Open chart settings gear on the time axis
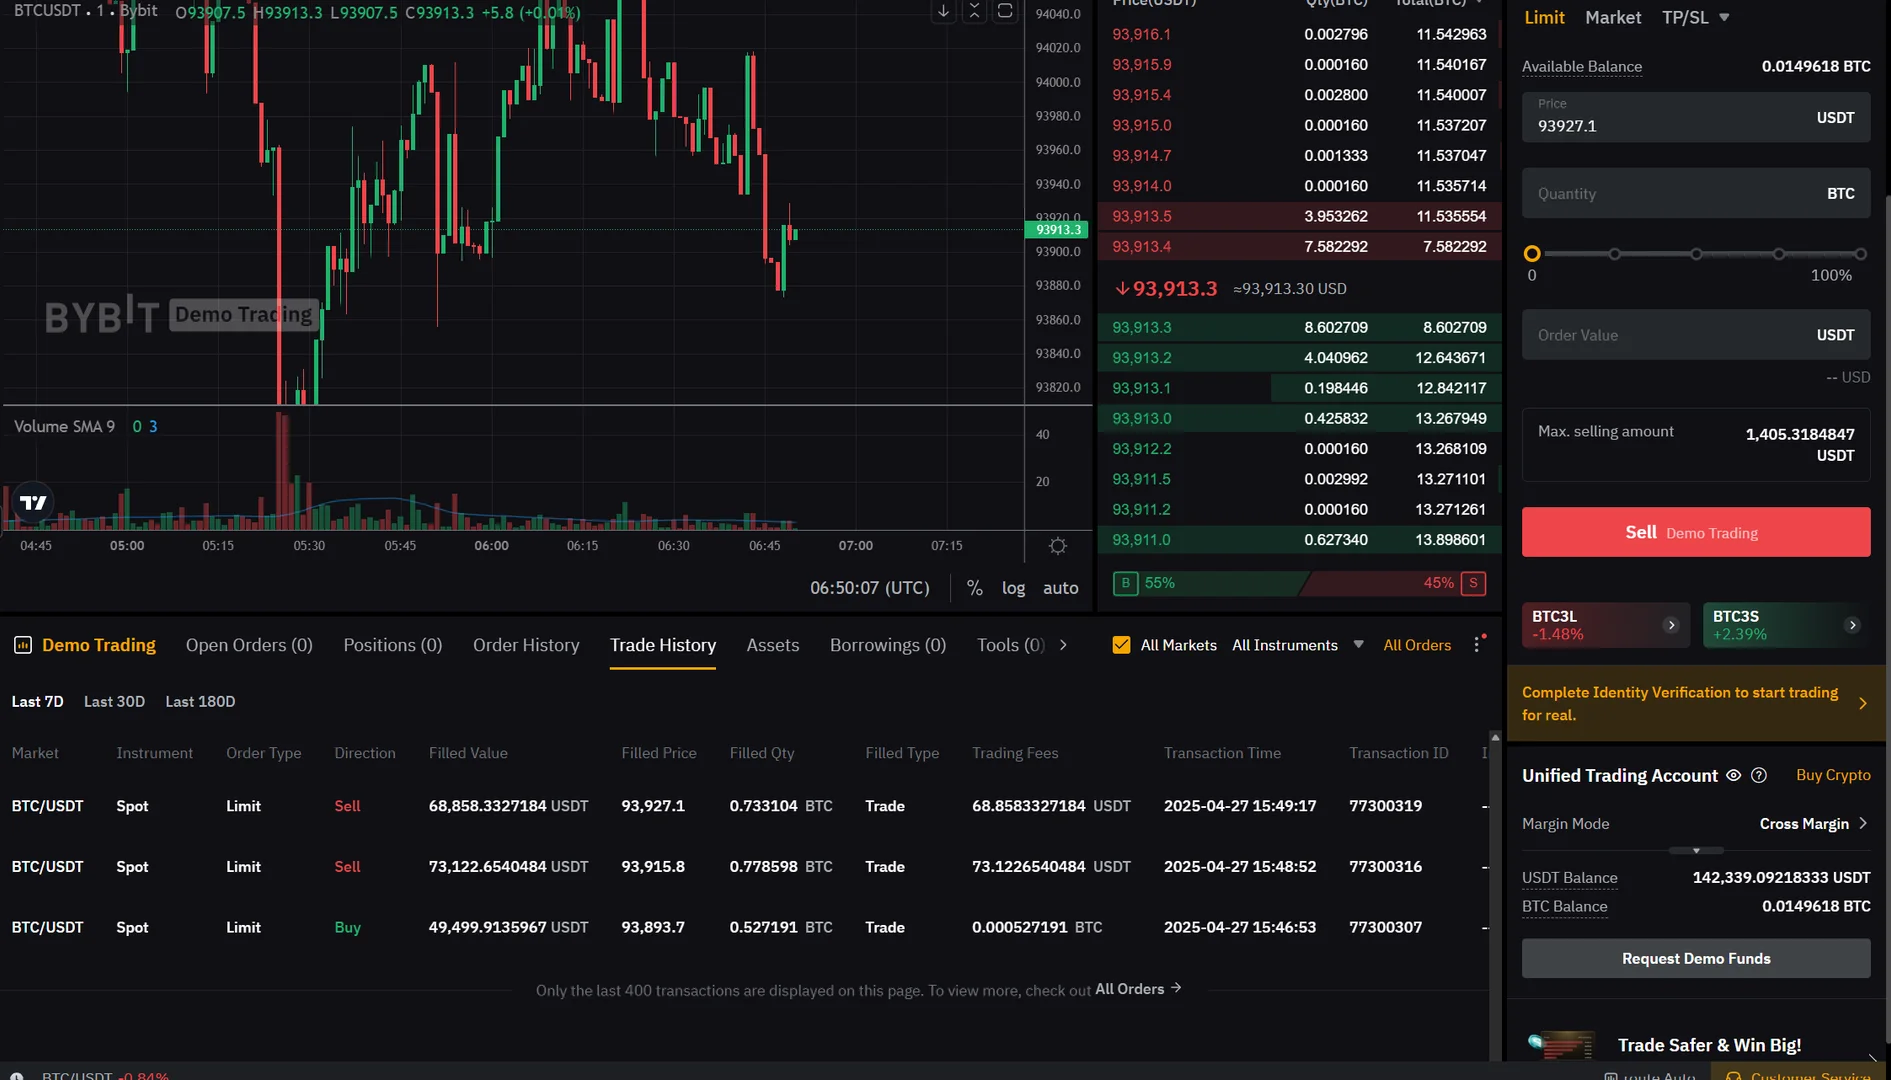The image size is (1891, 1080). tap(1057, 546)
